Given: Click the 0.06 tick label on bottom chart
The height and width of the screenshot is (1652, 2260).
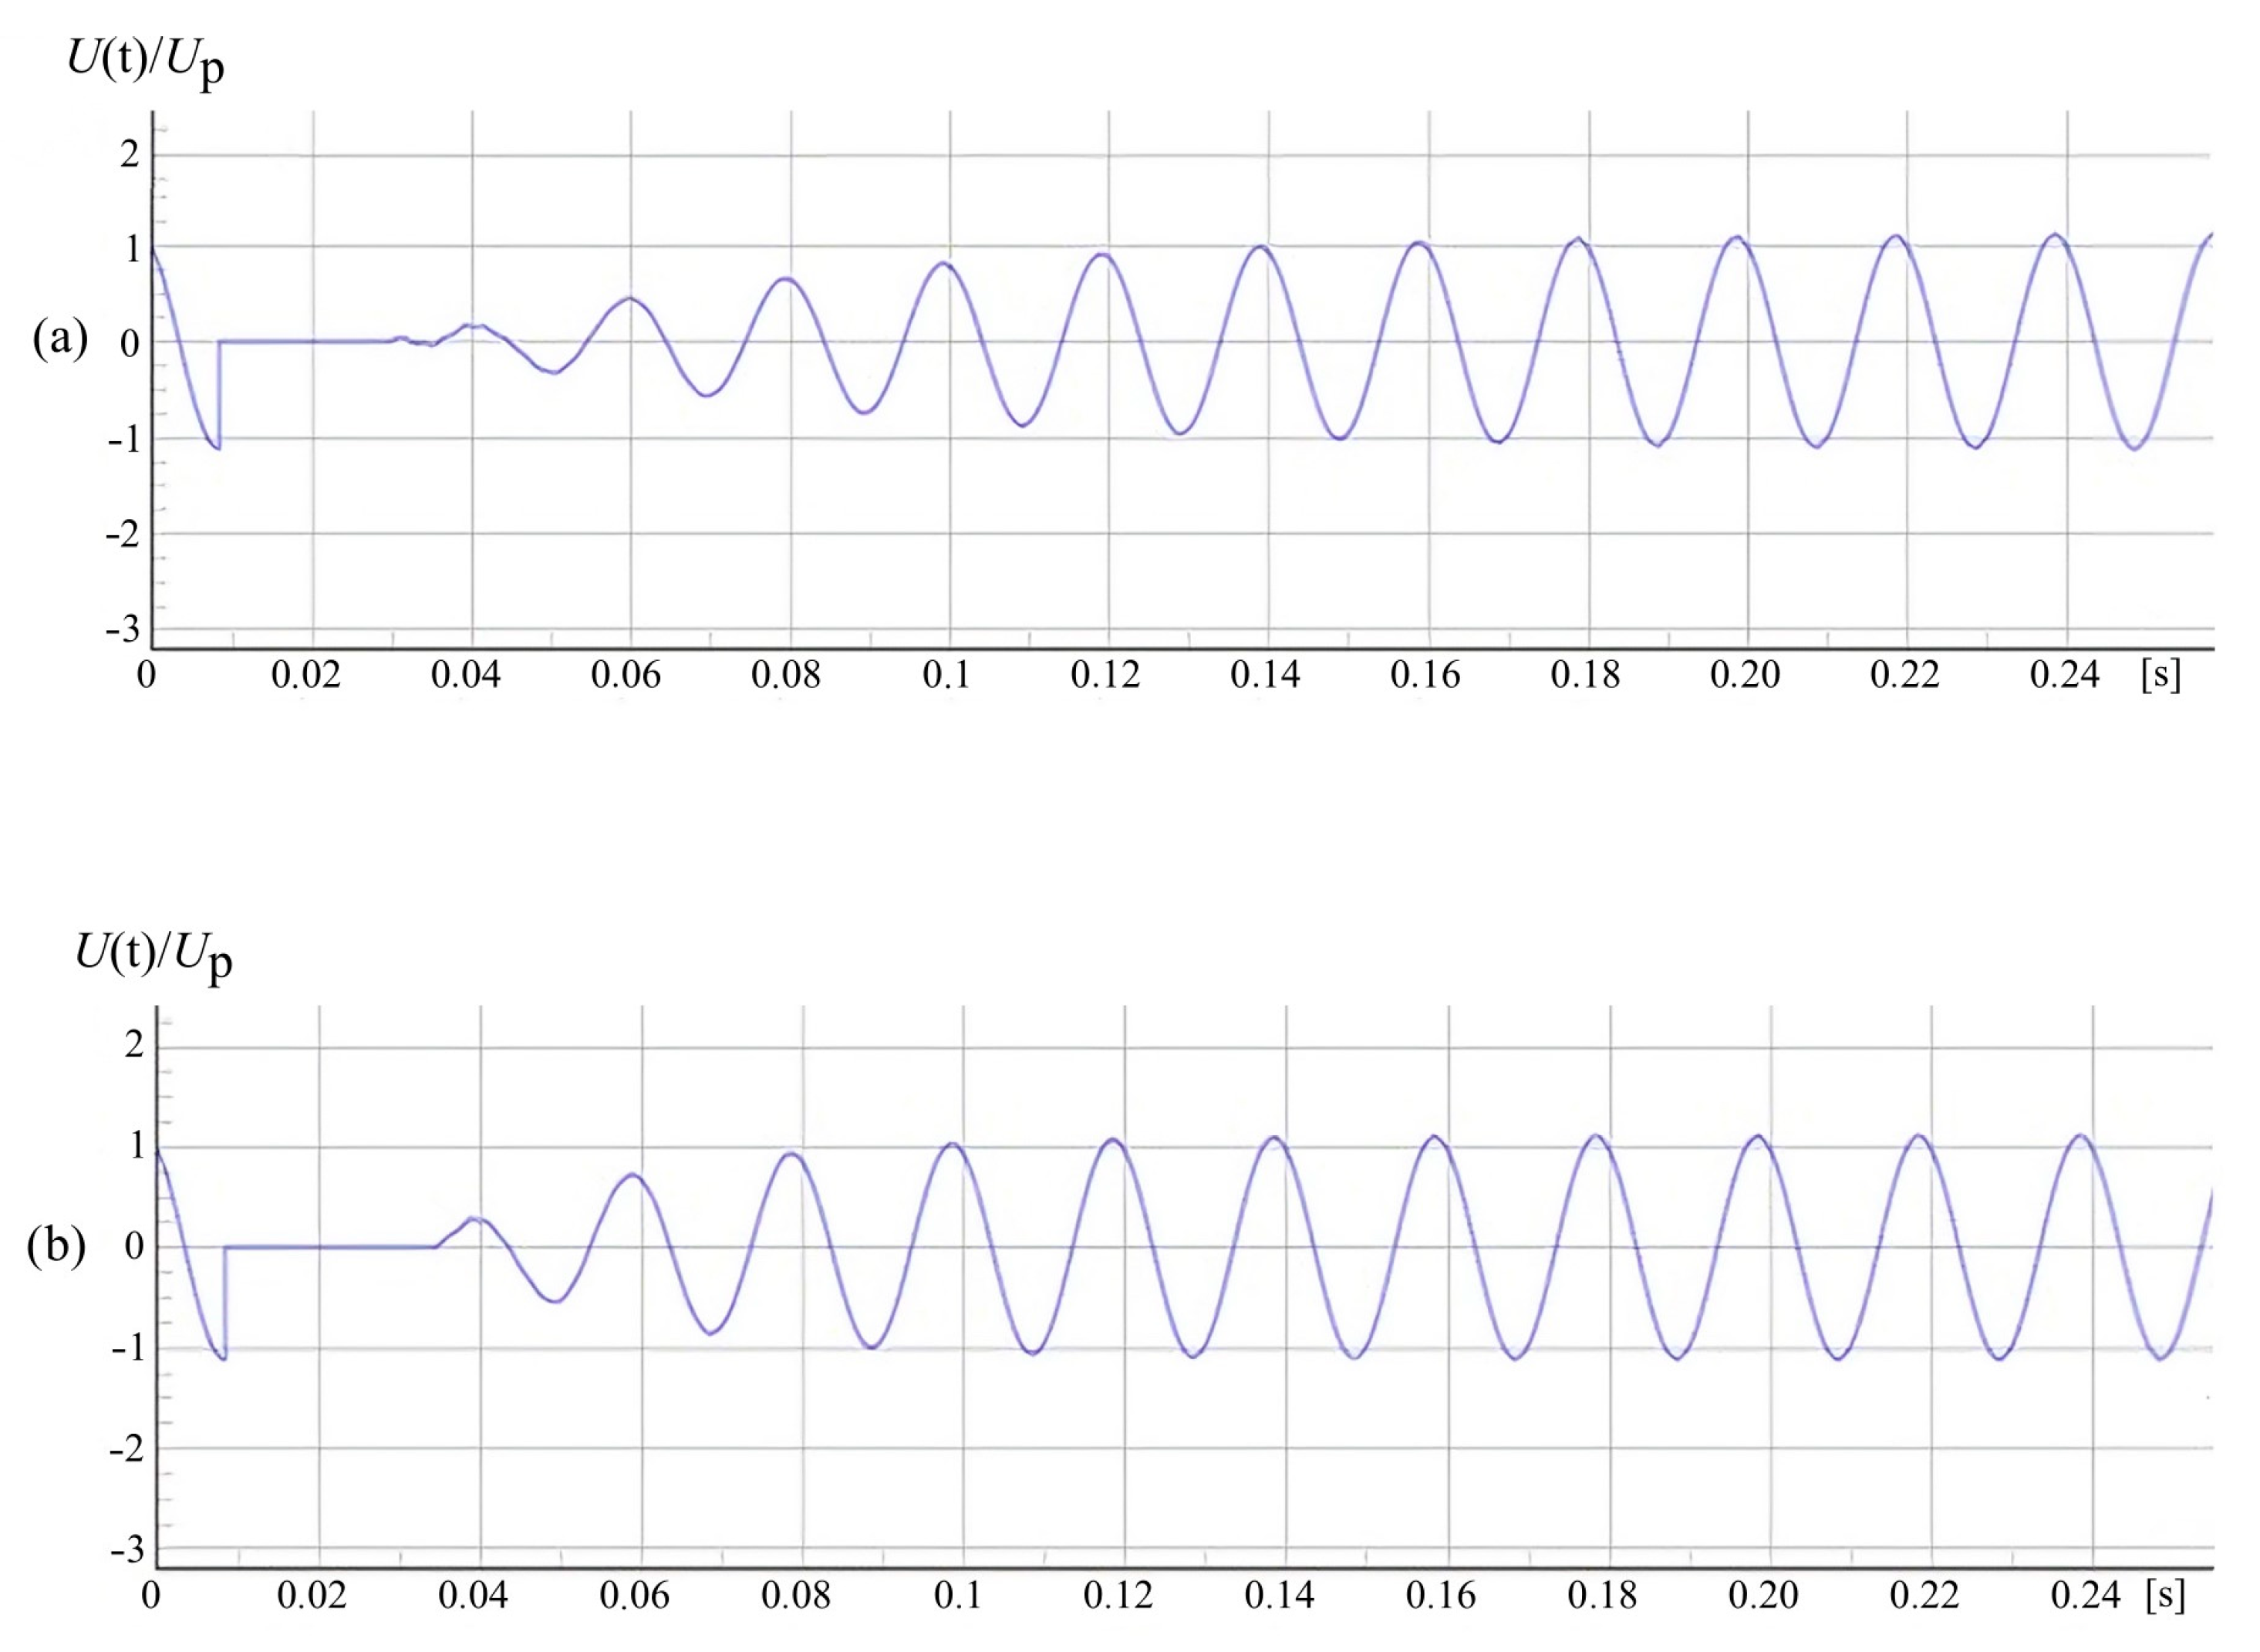Looking at the screenshot, I should tap(634, 1595).
